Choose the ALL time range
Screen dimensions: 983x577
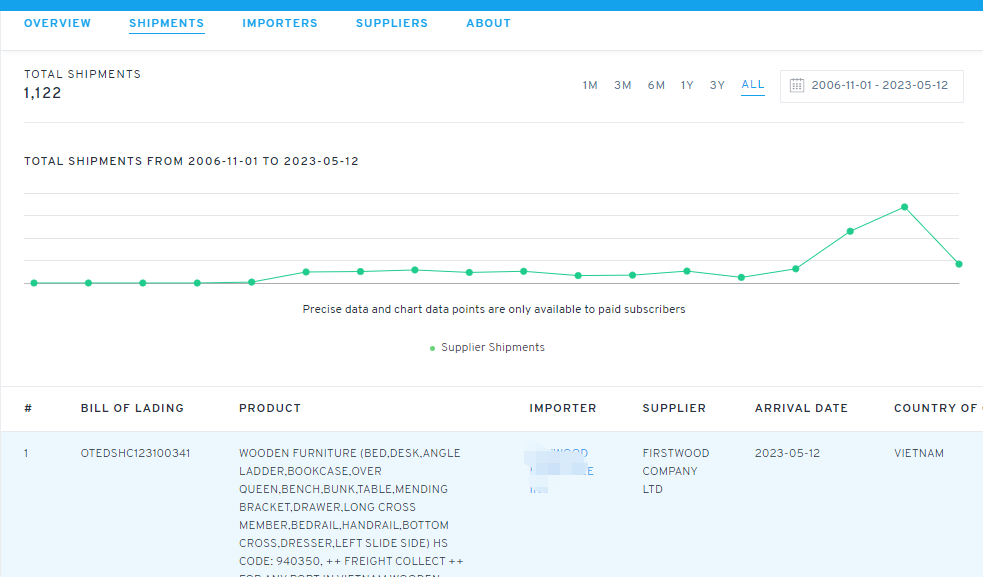[x=753, y=85]
